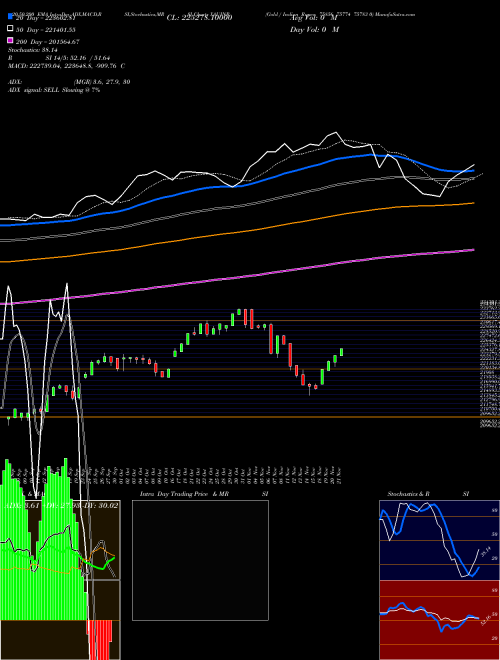Viewport: 500px width, 660px height.
Task: Click the 'CL: 225278.10000' closing value
Action: click(x=199, y=17)
